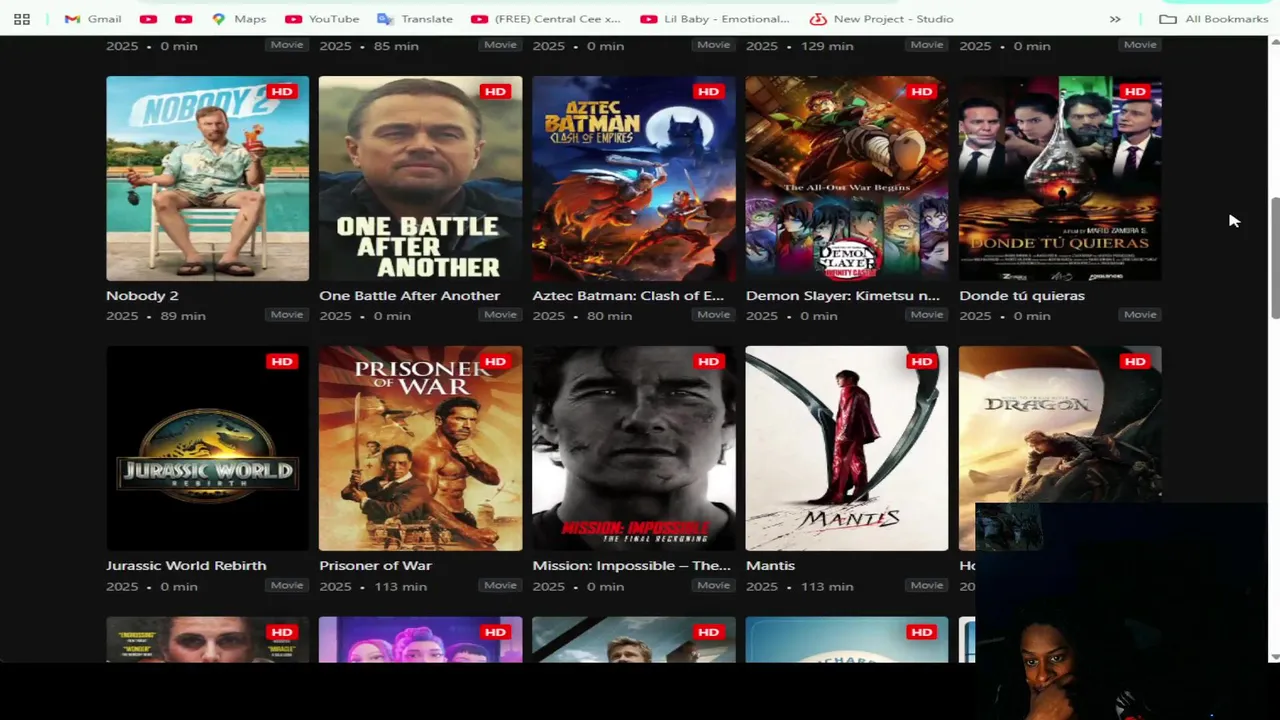This screenshot has height=720, width=1280.
Task: Open the Lil Baby - Emotional bookmark
Action: point(715,19)
